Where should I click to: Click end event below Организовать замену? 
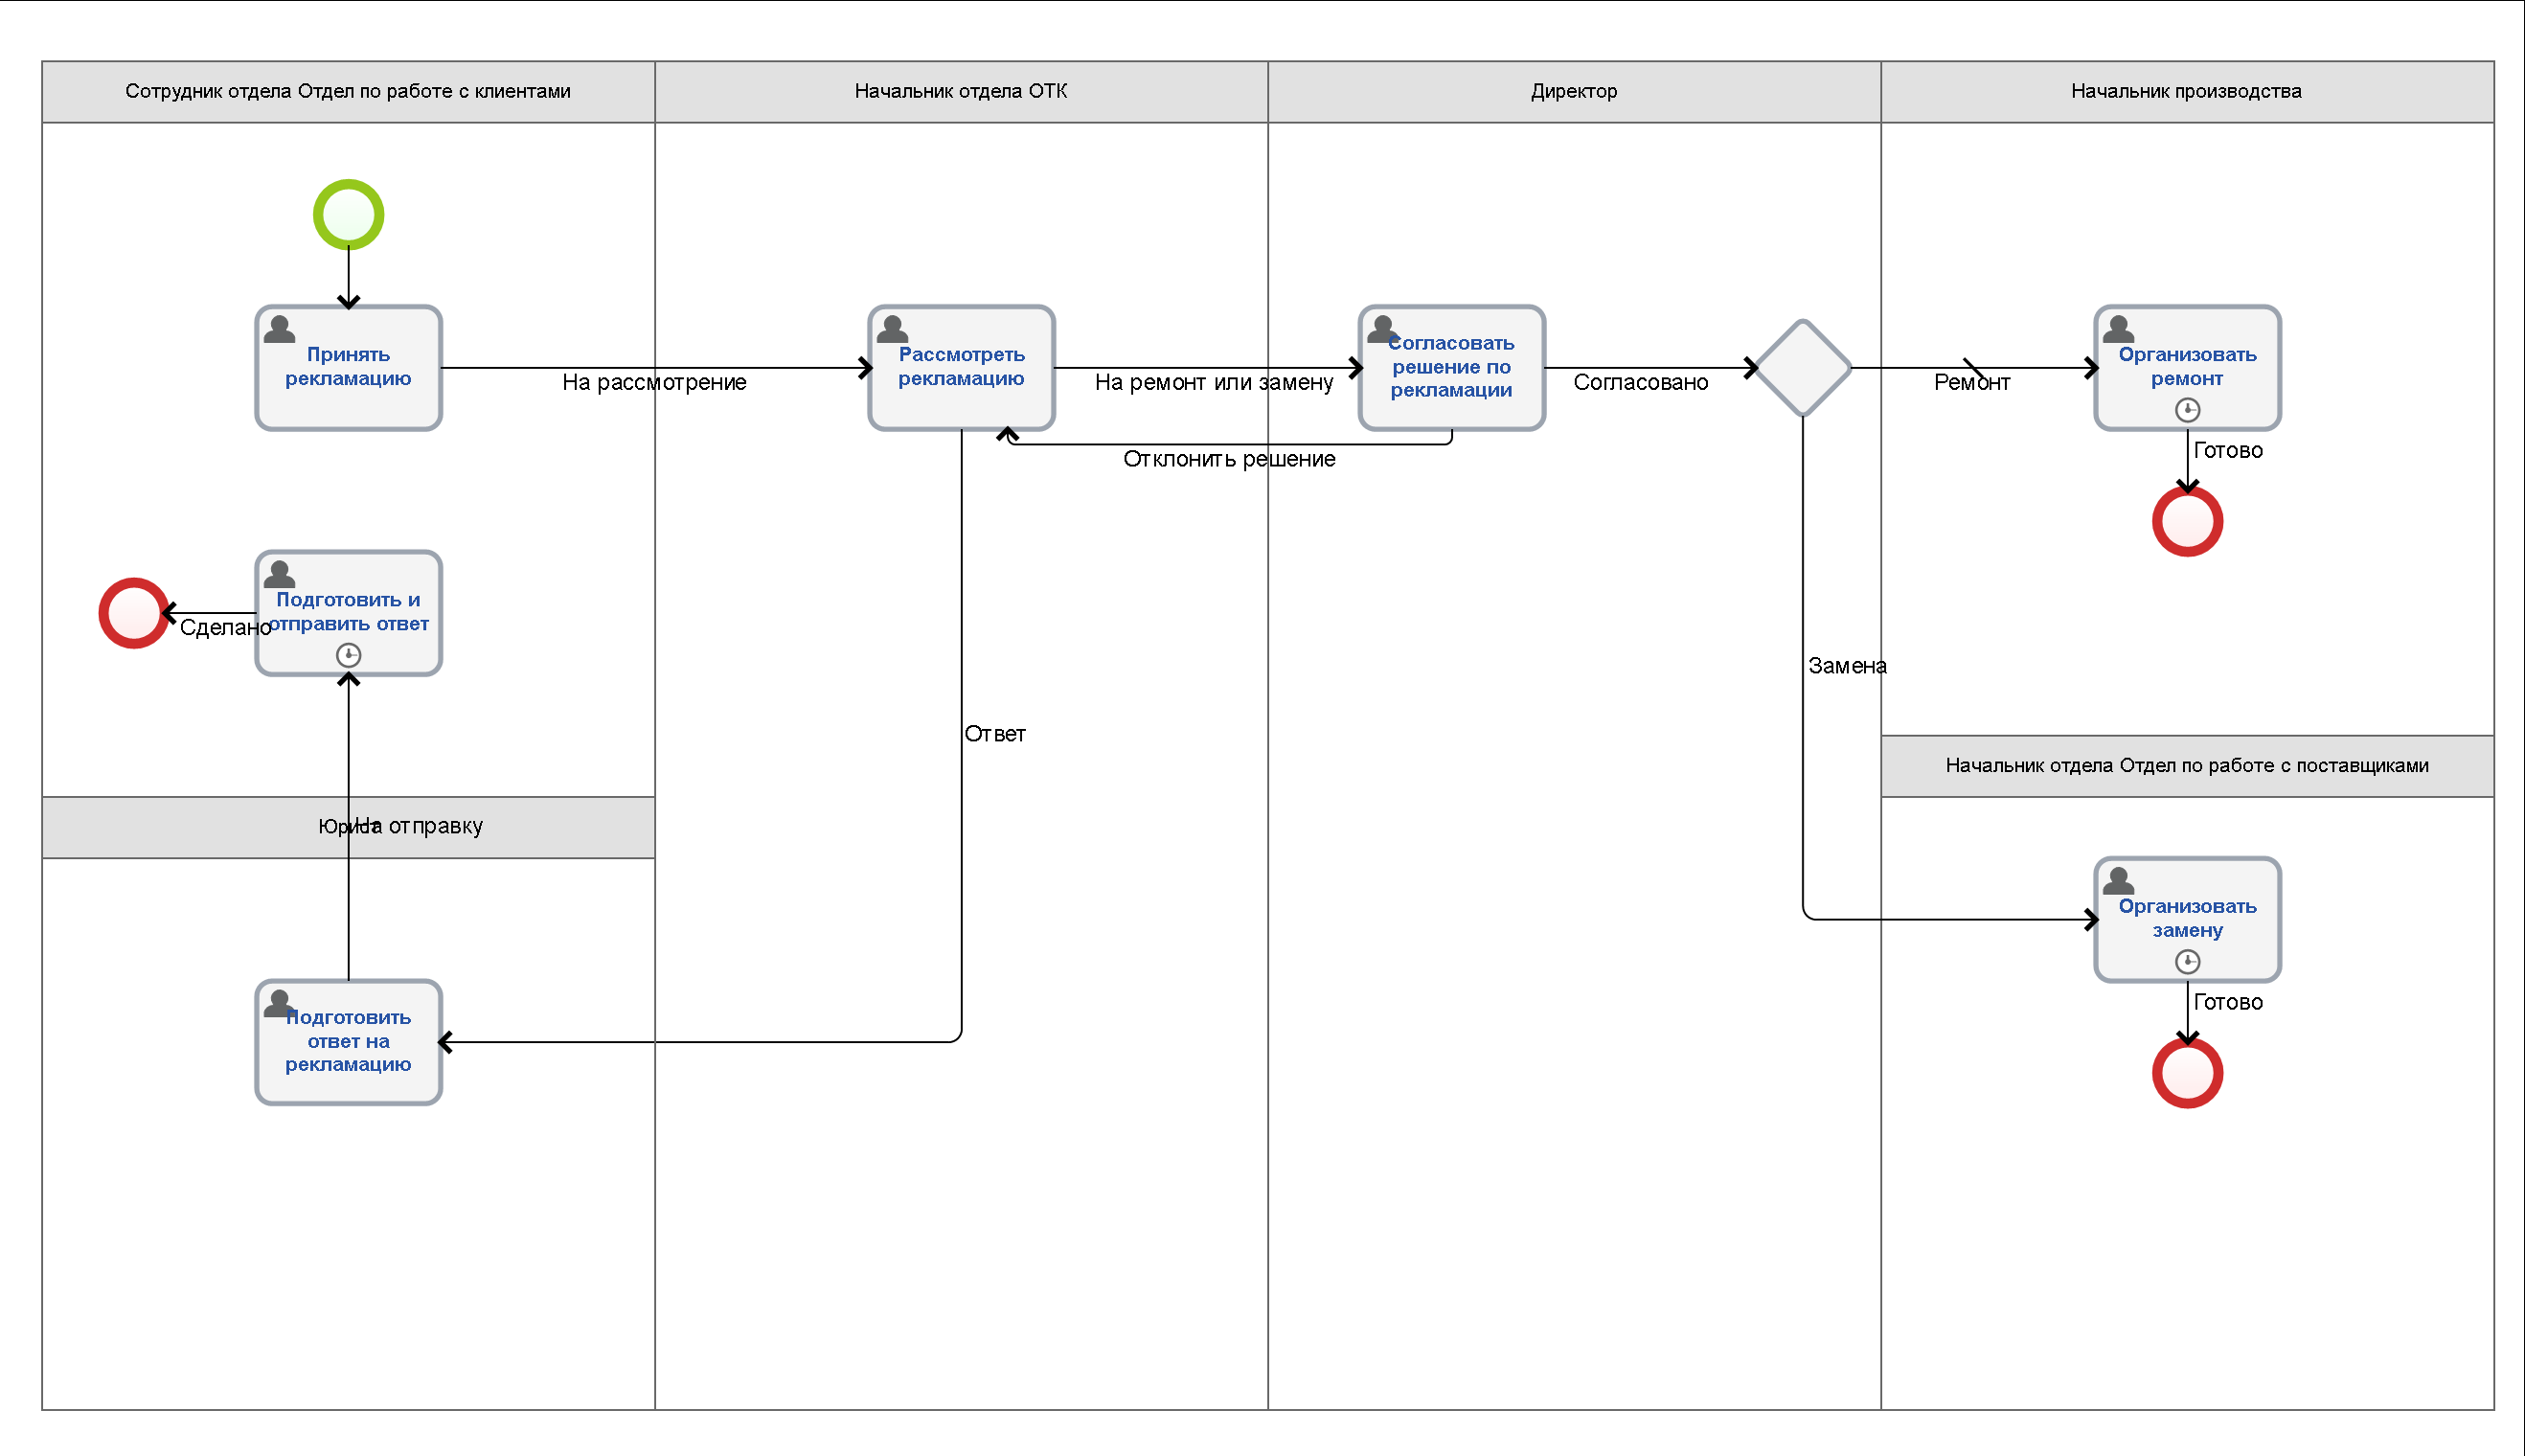point(2187,1073)
